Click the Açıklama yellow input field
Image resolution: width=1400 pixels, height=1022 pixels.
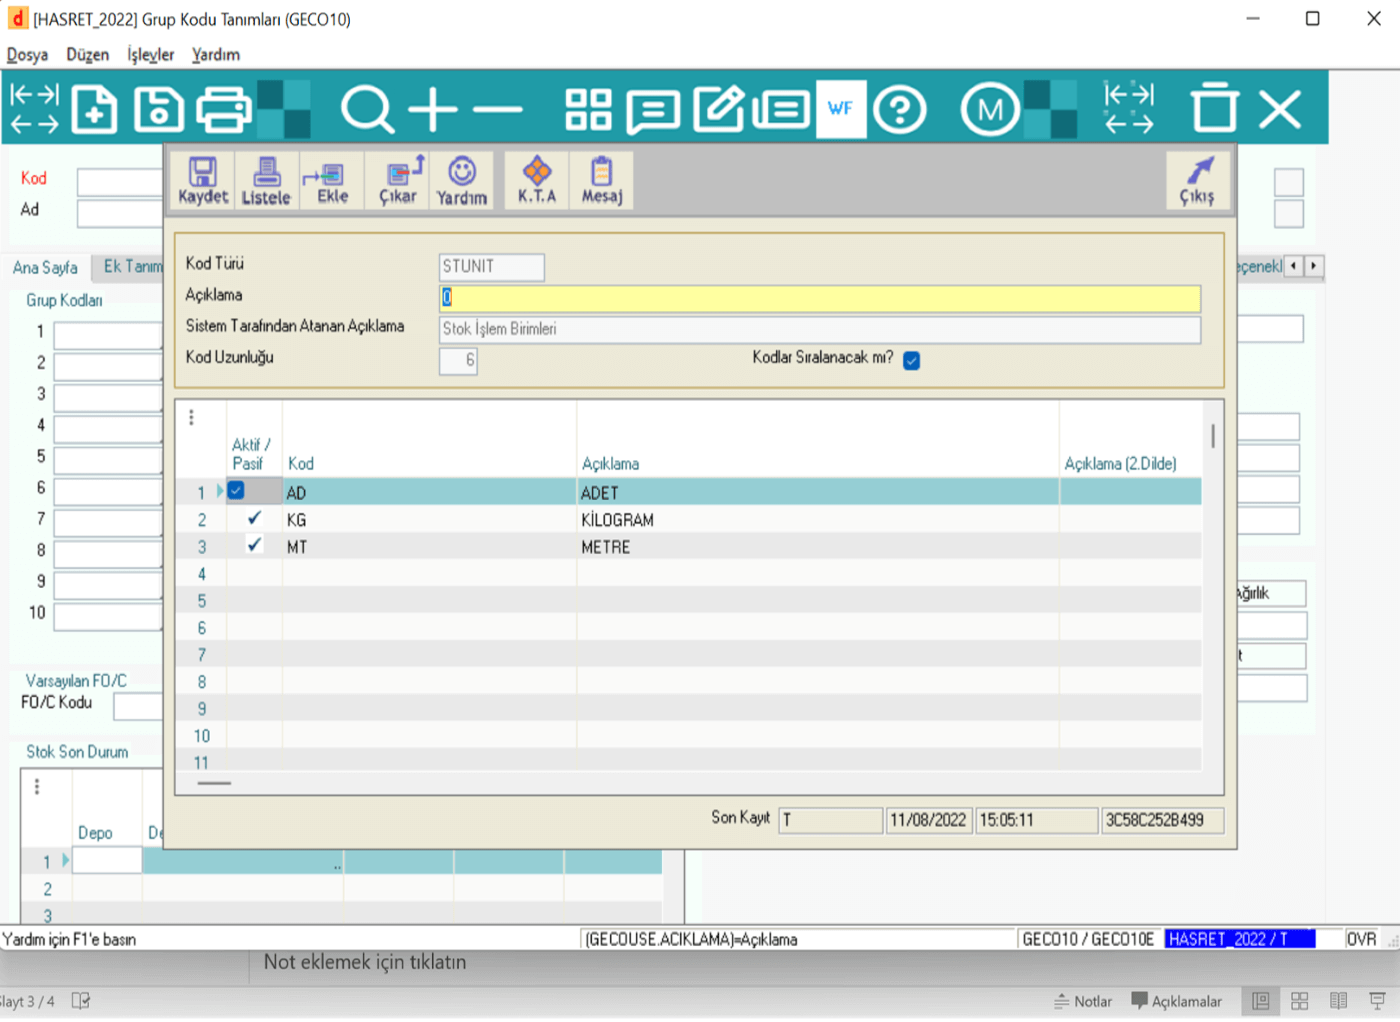(x=820, y=297)
